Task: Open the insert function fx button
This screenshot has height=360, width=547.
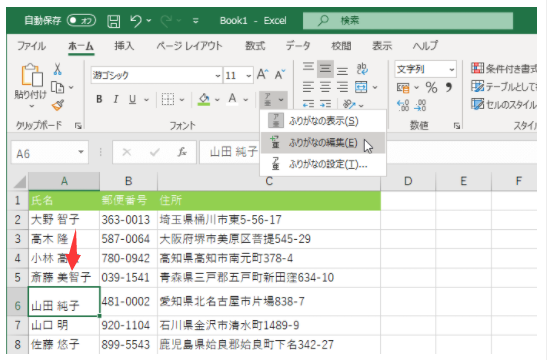Action: coord(182,152)
